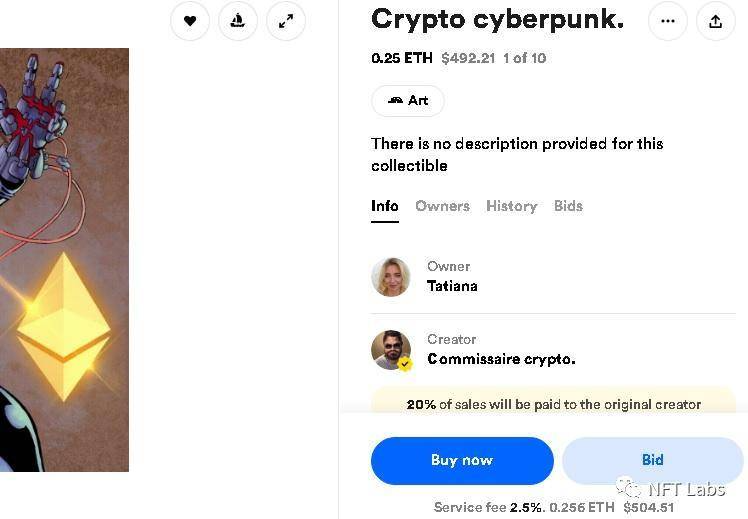Click the collectible title Crypto cyberpunk
Viewport: 748px width, 519px height.
coord(497,20)
